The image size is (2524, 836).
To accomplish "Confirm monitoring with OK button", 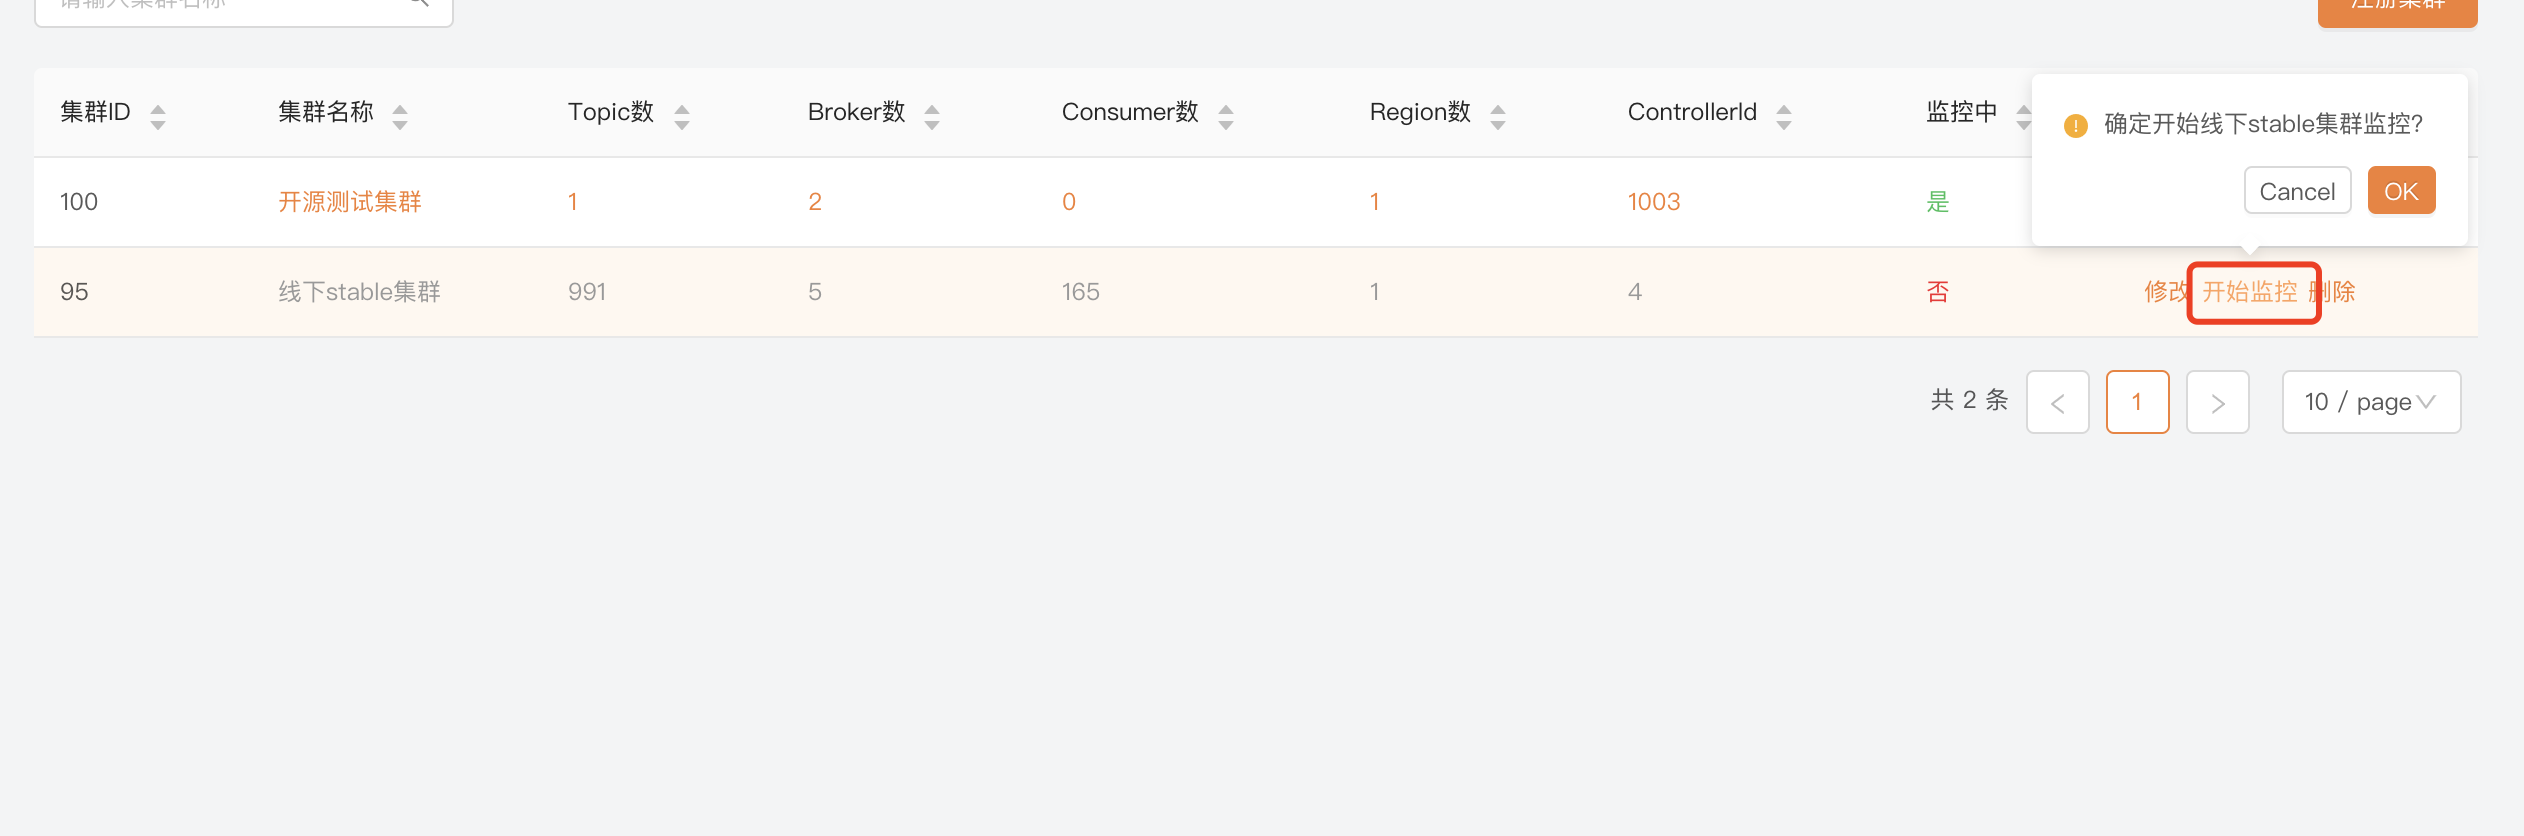I will tap(2401, 191).
